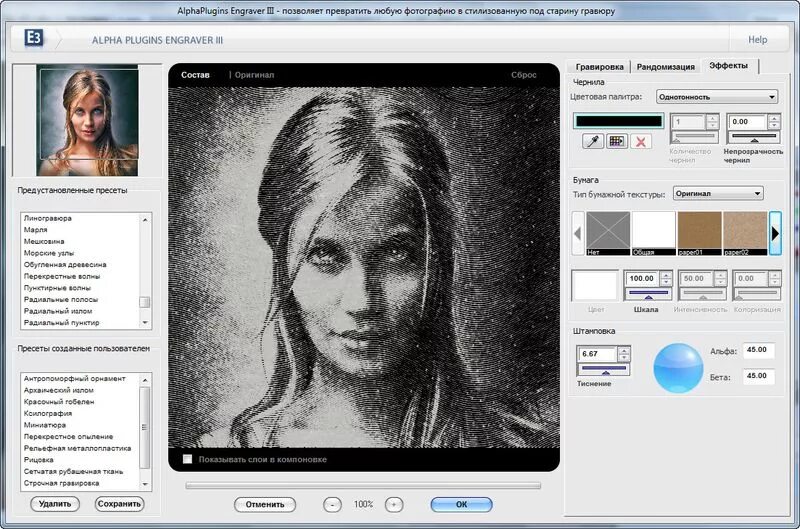
Task: Show the Состав preview view
Action: coord(195,75)
